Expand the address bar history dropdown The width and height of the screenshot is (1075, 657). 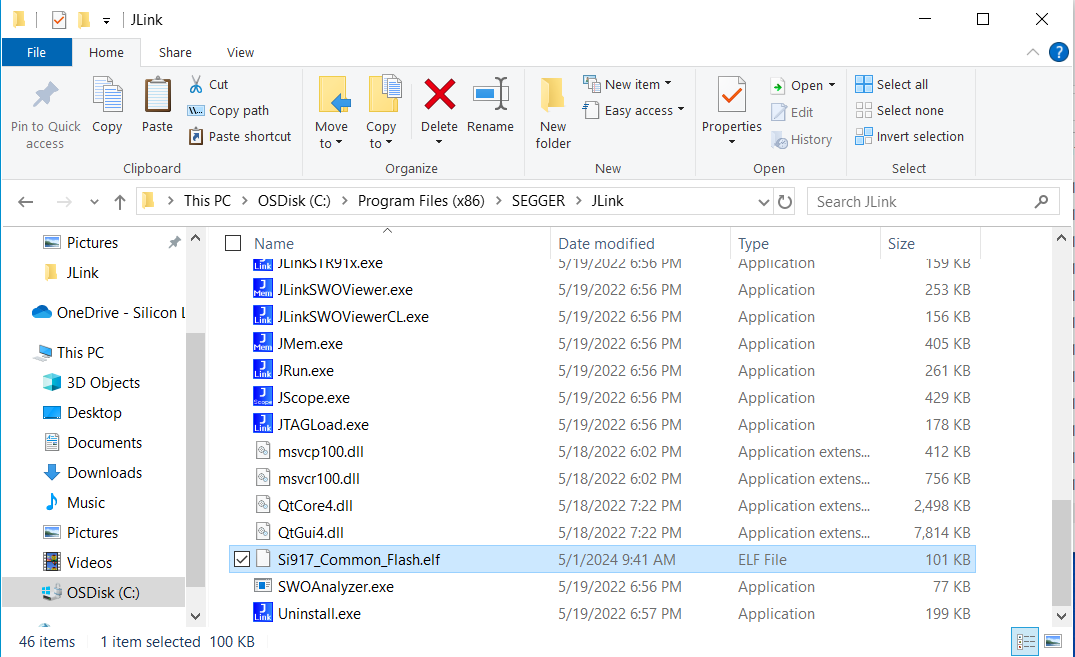coord(764,202)
